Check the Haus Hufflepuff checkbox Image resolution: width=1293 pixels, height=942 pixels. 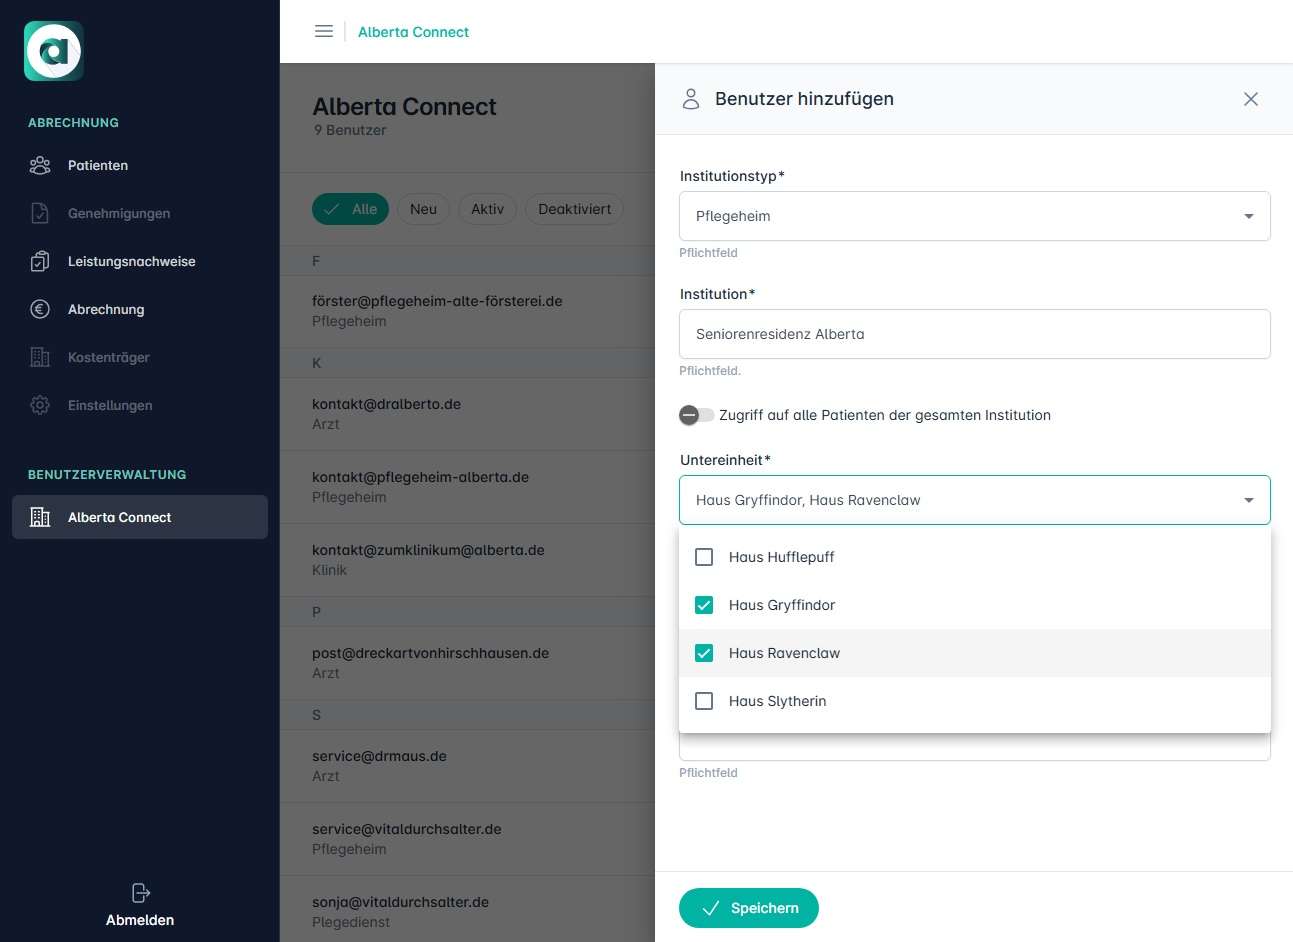pyautogui.click(x=704, y=557)
